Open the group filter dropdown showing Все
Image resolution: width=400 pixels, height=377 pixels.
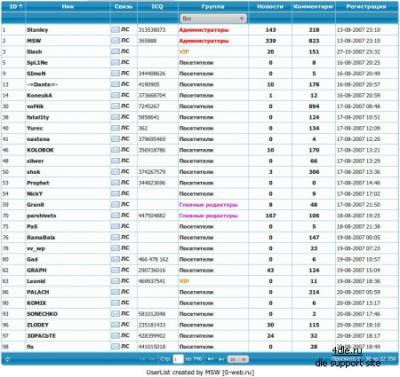pyautogui.click(x=213, y=18)
